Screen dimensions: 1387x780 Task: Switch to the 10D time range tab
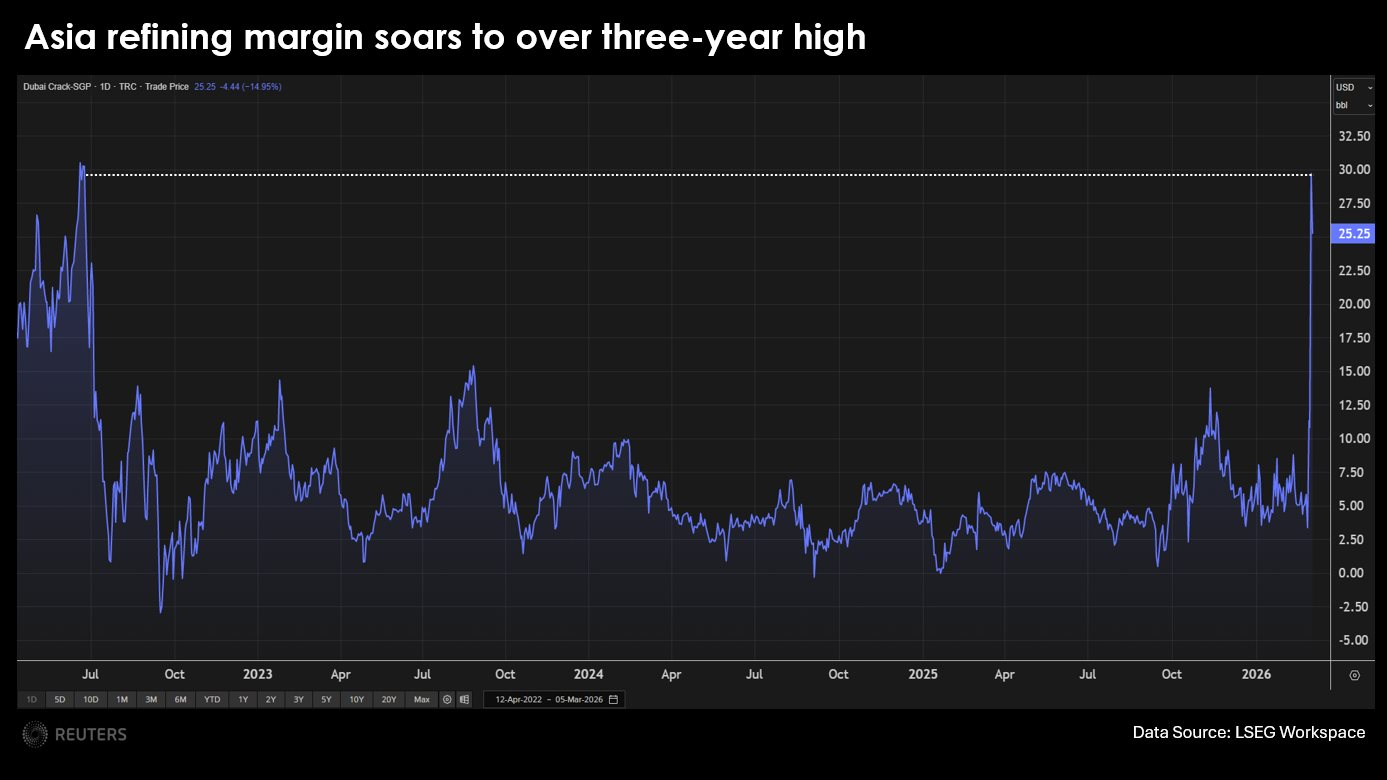(x=90, y=700)
